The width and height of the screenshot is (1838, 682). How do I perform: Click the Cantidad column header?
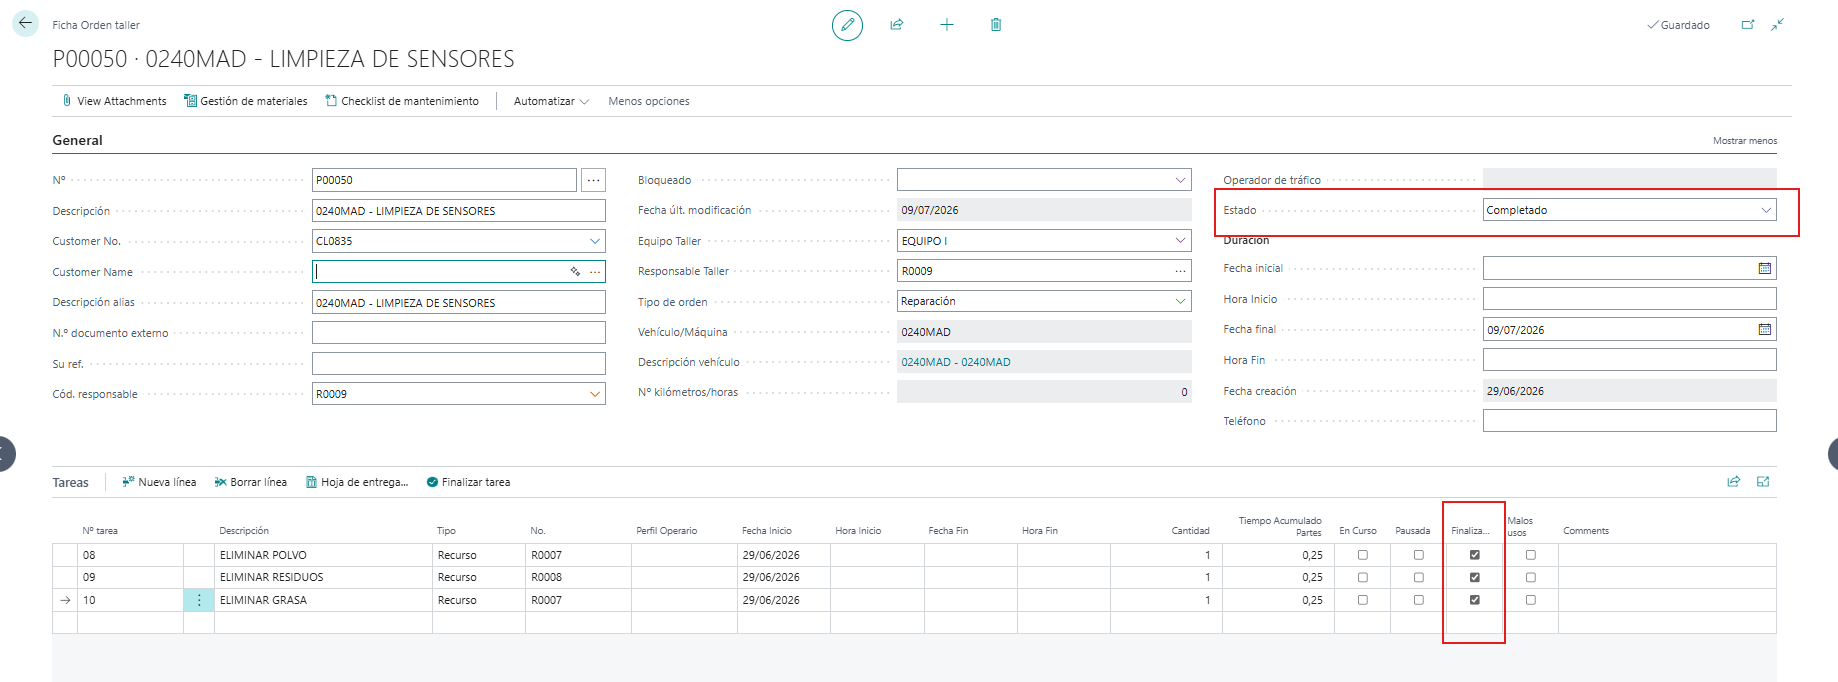point(1190,531)
